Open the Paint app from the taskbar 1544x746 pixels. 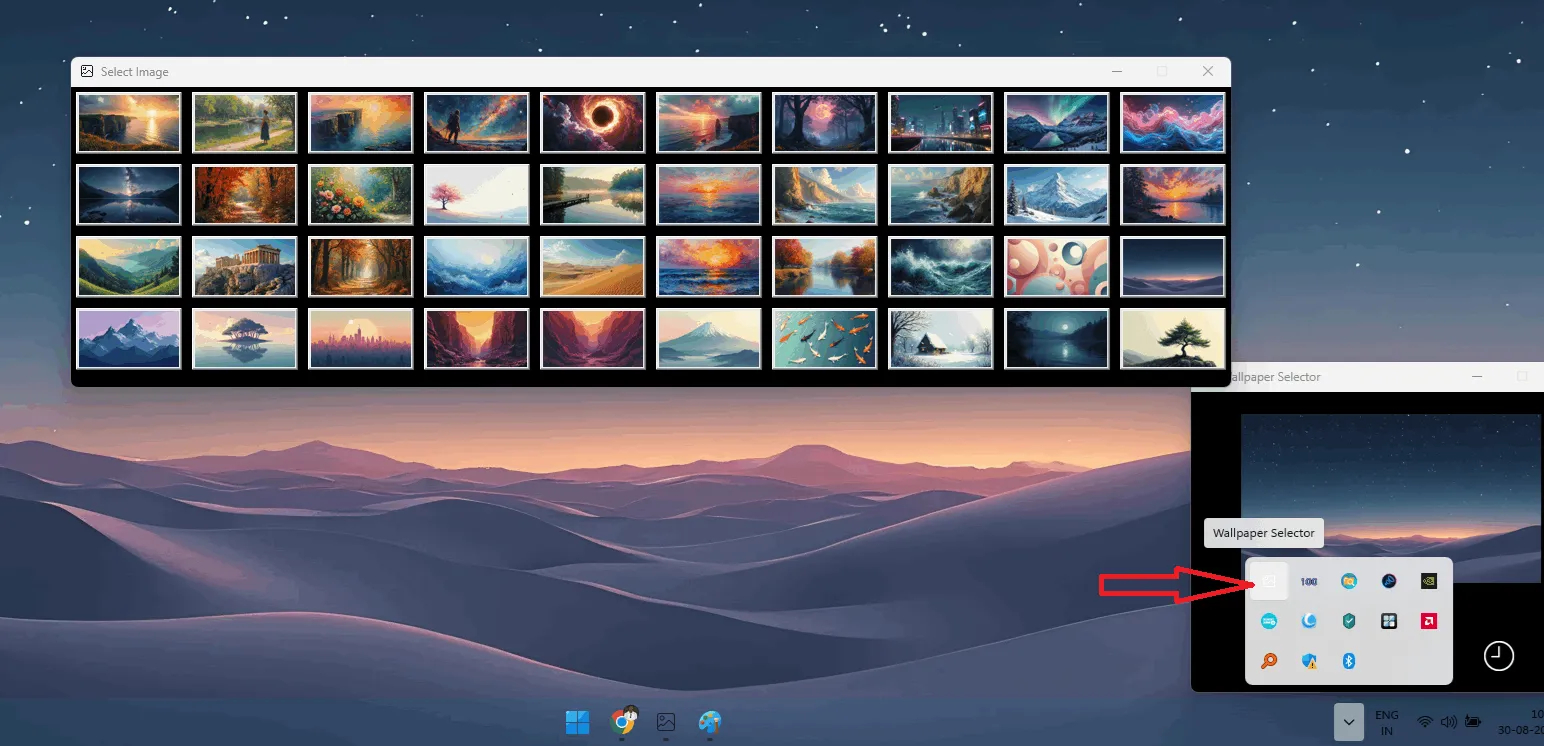pos(710,722)
